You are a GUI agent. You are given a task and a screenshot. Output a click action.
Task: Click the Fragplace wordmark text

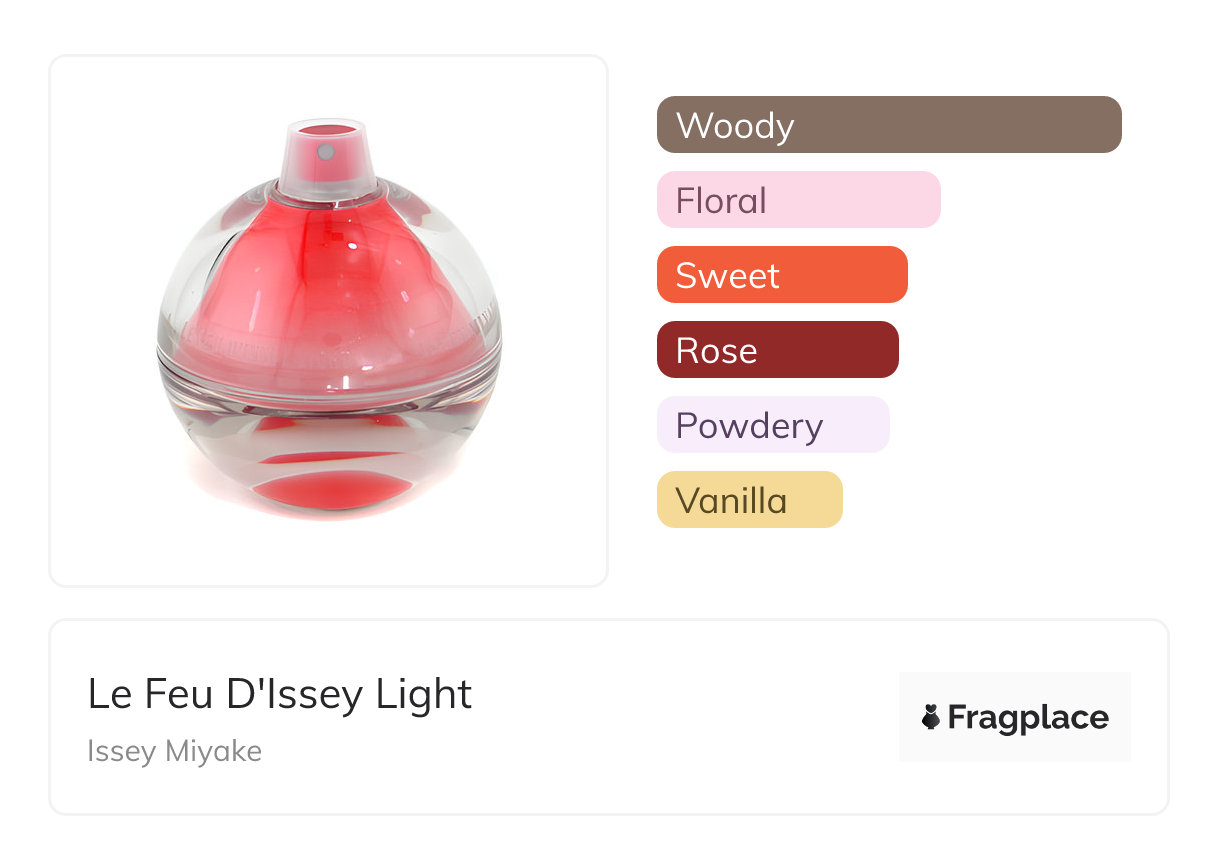pyautogui.click(x=1028, y=717)
